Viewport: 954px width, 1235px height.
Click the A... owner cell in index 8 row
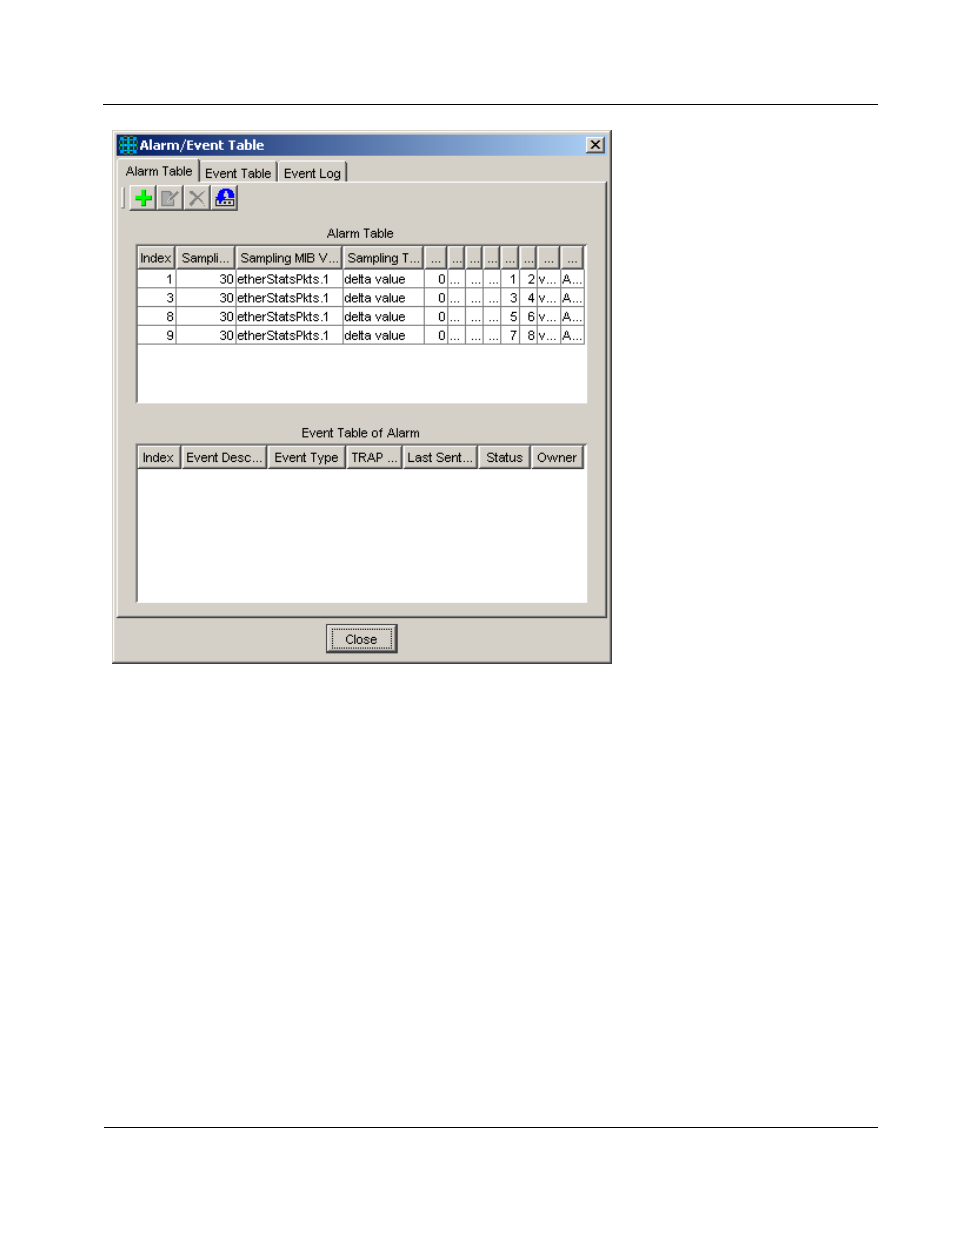pyautogui.click(x=572, y=317)
